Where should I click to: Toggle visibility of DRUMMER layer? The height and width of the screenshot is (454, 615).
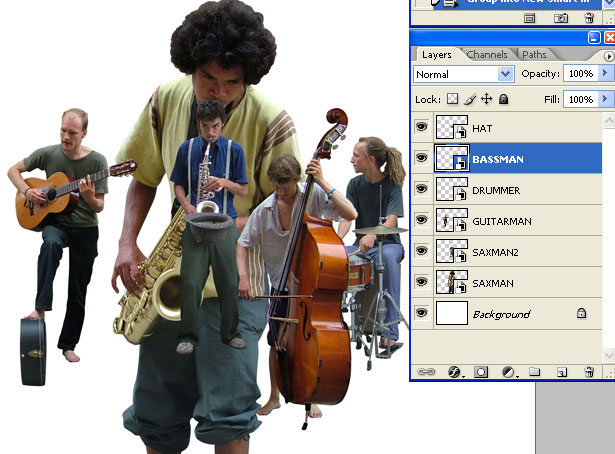tap(422, 189)
